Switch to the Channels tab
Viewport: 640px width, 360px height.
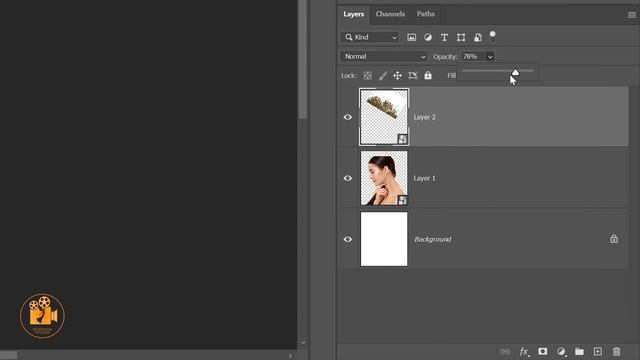pos(390,14)
